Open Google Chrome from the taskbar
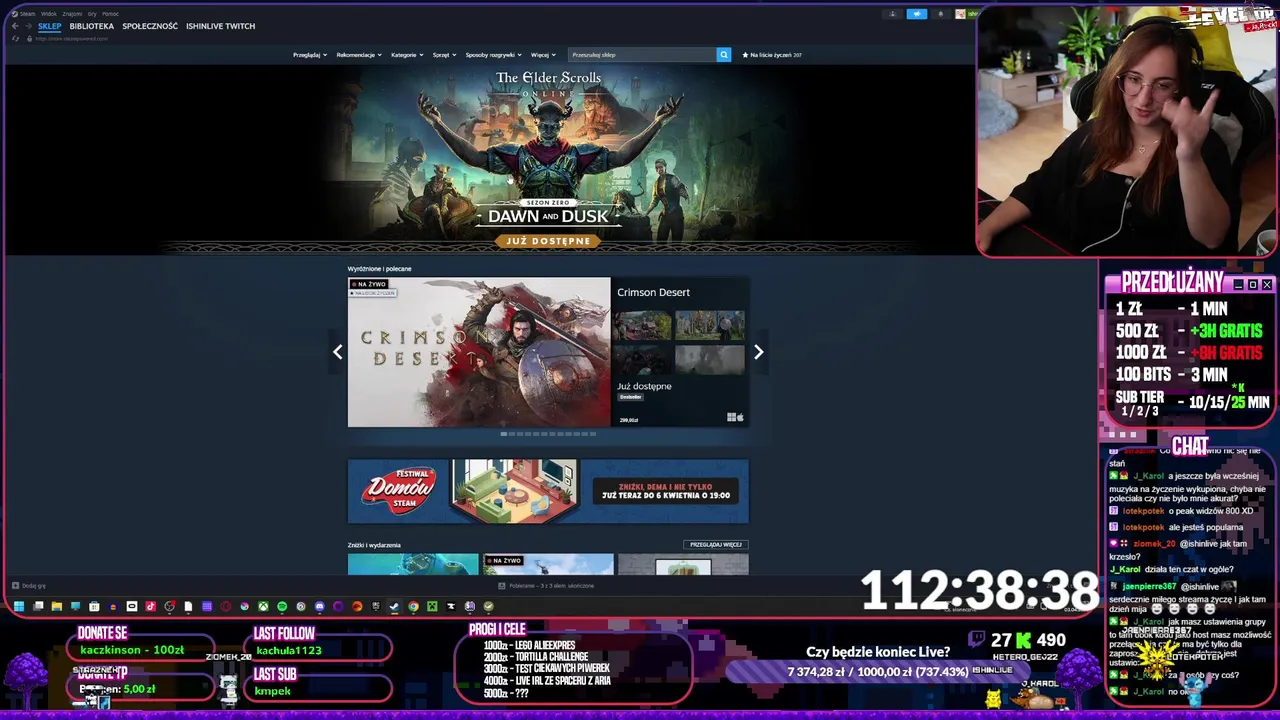 pos(413,606)
